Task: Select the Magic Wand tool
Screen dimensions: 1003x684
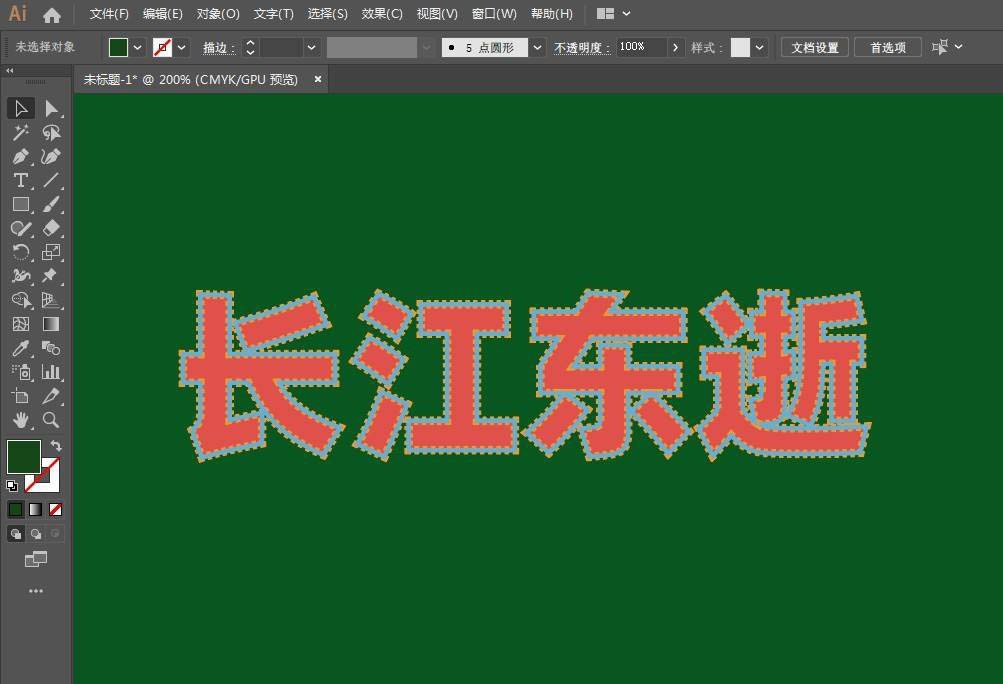Action: [20, 132]
